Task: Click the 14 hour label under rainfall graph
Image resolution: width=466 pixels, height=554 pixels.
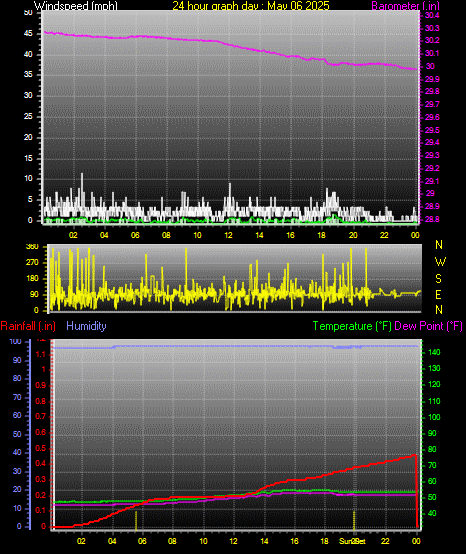Action: [x=264, y=541]
